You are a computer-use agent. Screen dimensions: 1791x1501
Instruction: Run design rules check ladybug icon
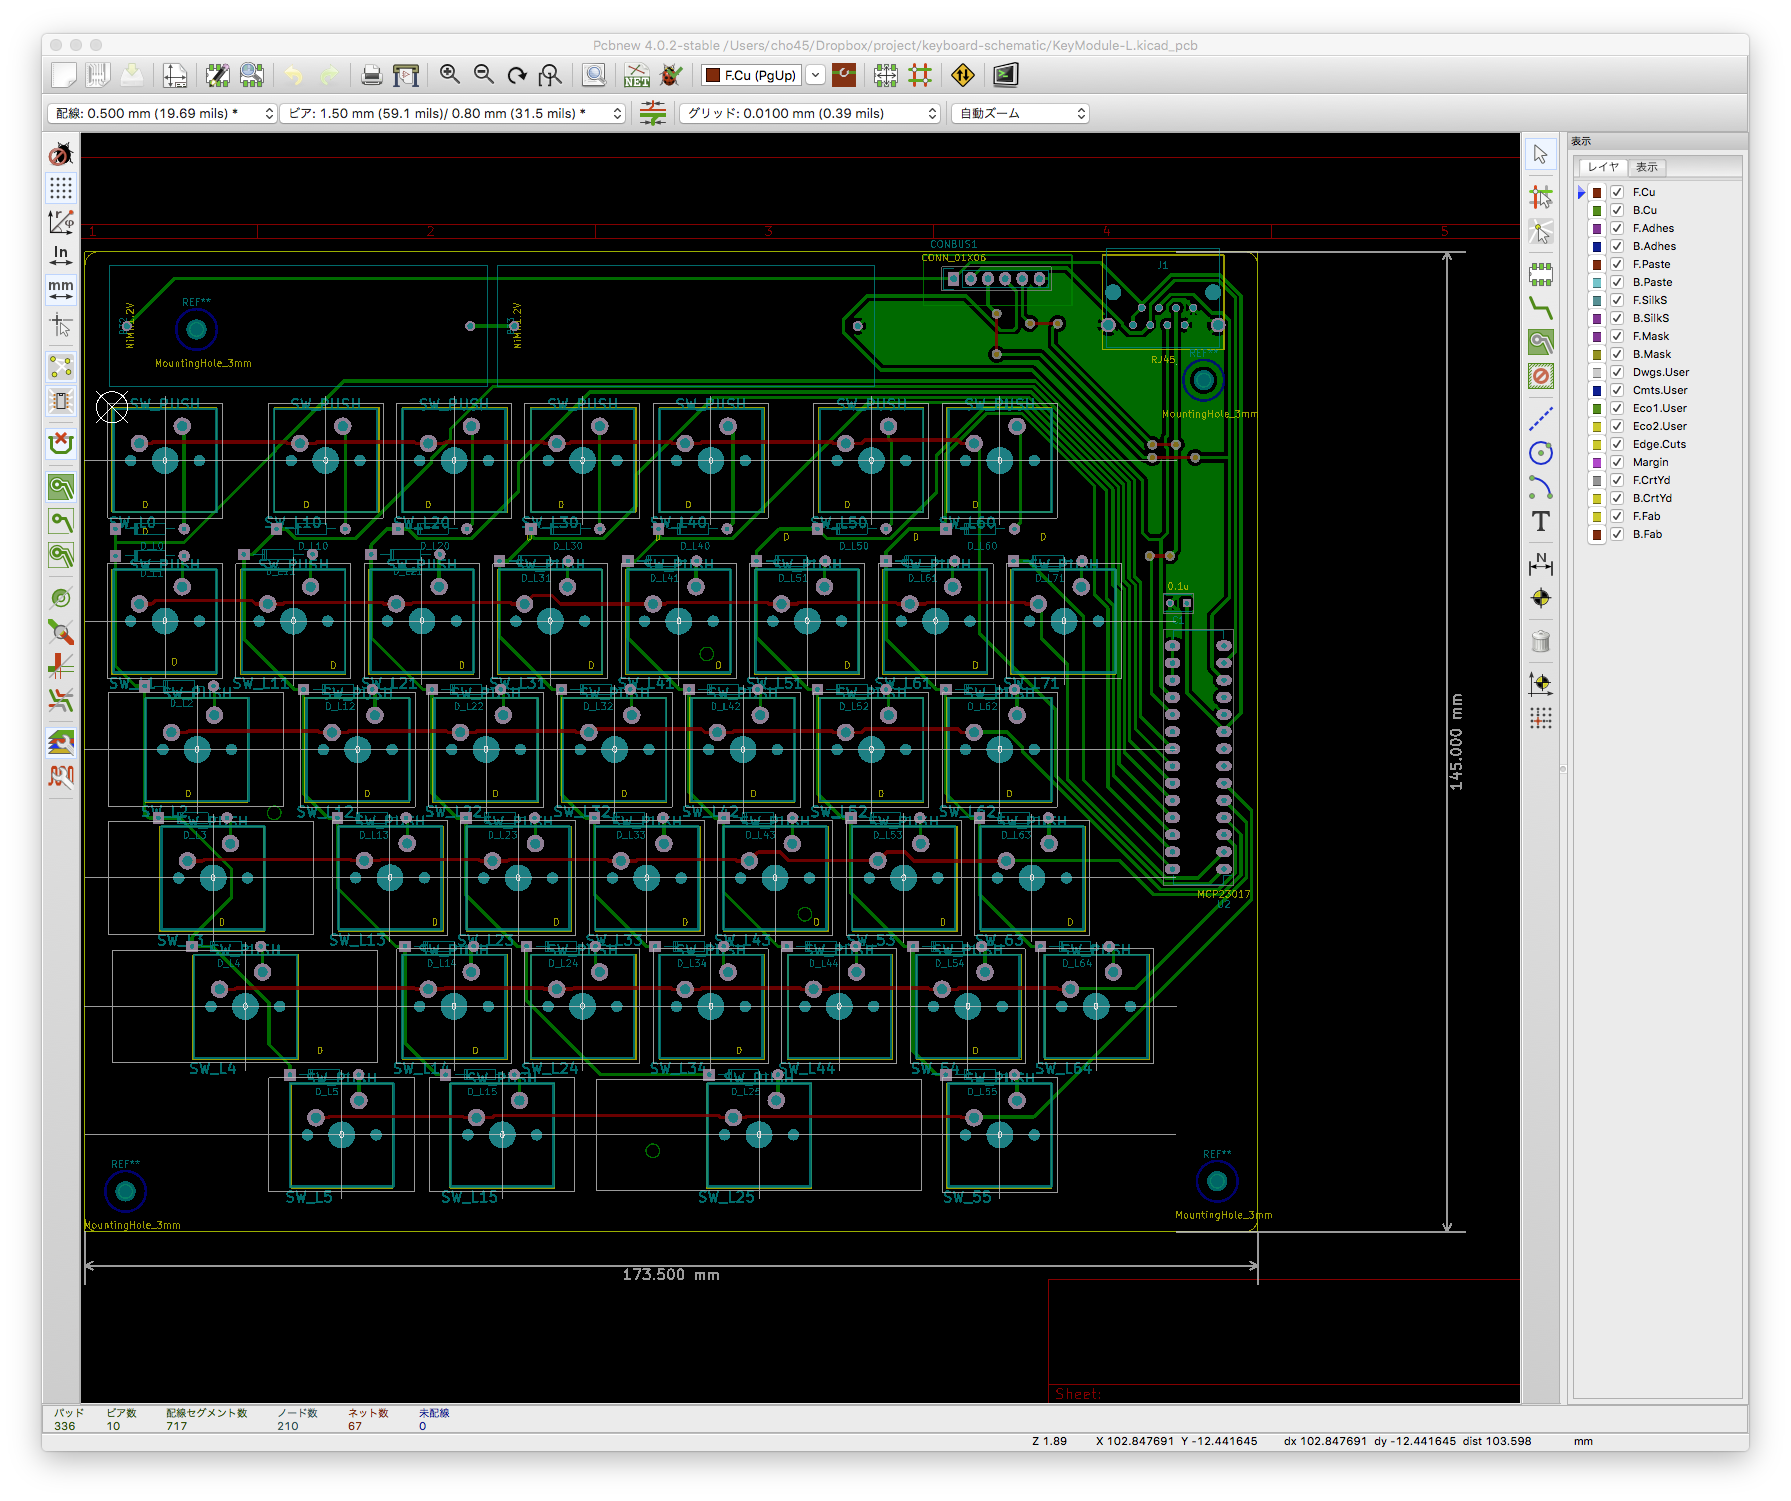pos(671,75)
